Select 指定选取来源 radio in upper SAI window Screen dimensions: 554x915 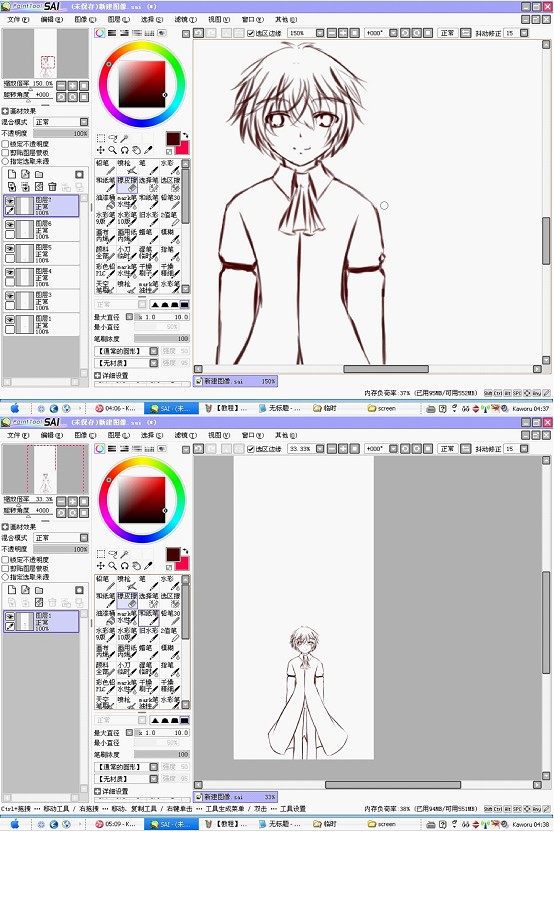[5, 161]
